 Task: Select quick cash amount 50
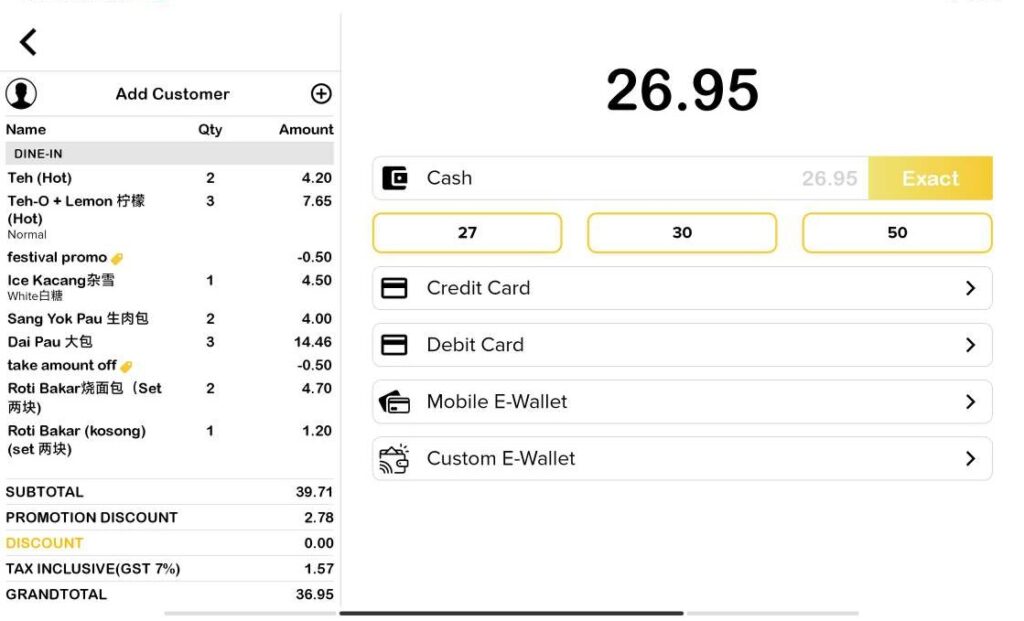coord(897,232)
